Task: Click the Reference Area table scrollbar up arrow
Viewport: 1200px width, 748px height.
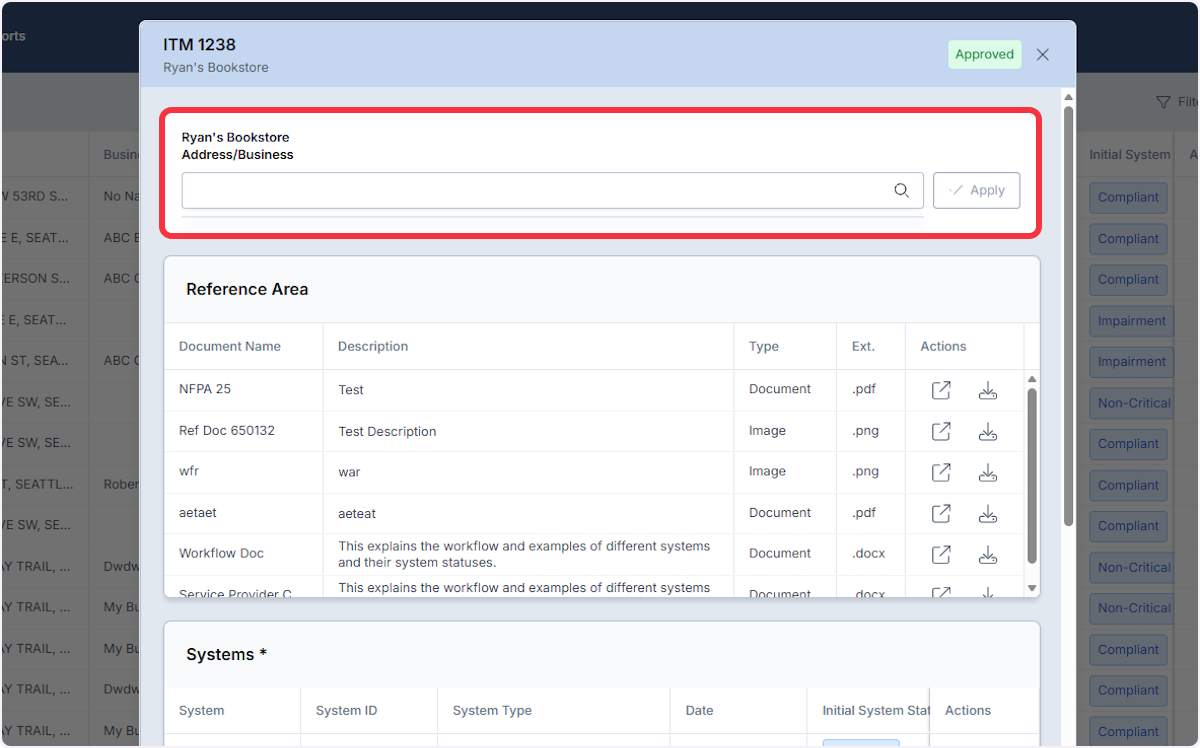Action: tap(1032, 379)
